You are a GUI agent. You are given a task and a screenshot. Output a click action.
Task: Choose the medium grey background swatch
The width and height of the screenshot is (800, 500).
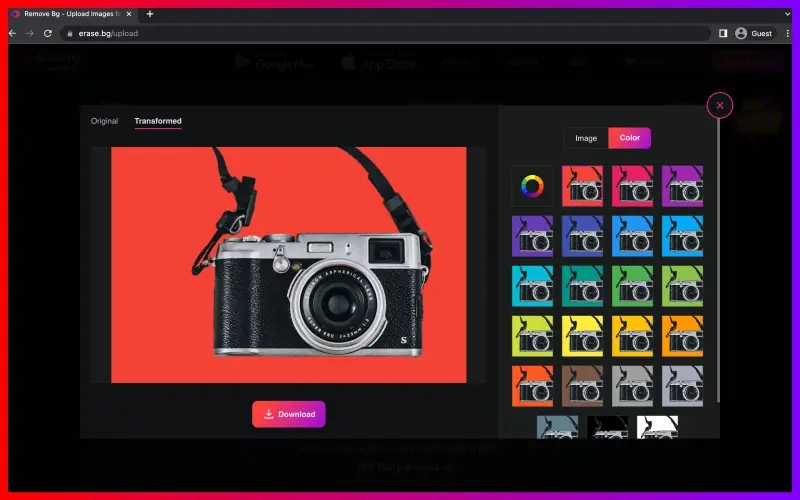pyautogui.click(x=632, y=386)
